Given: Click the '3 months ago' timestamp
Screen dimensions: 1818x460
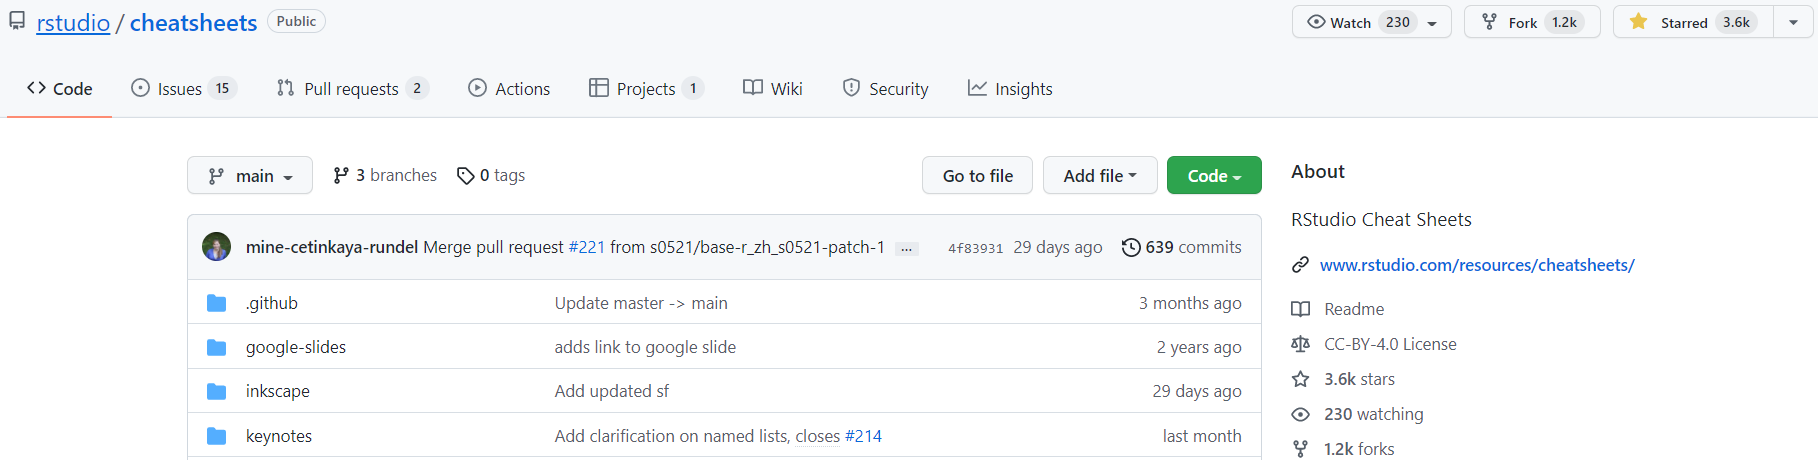Looking at the screenshot, I should pyautogui.click(x=1190, y=303).
